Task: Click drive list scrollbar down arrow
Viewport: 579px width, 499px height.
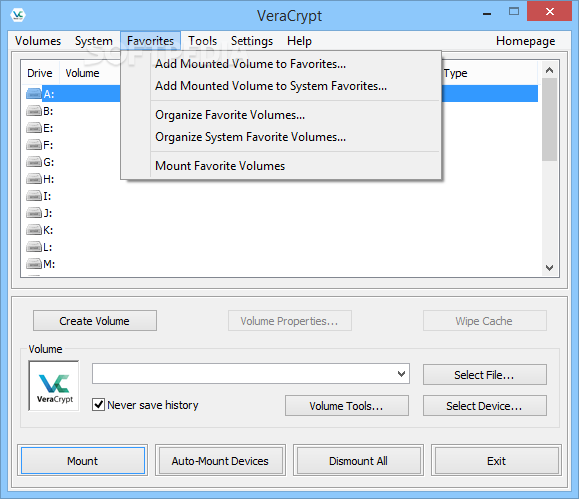Action: [549, 267]
